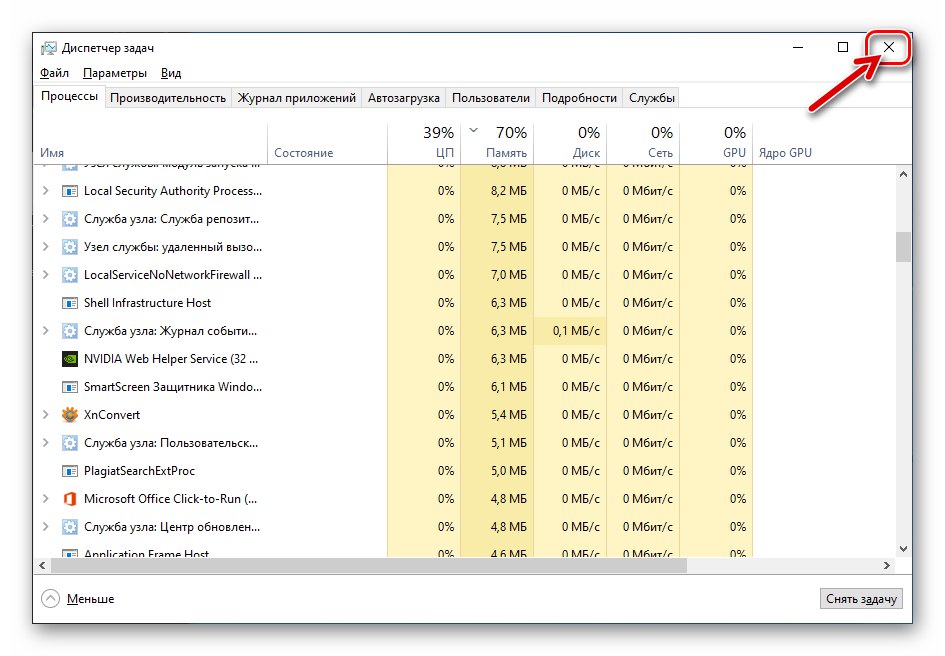Viewport: 945px width, 656px height.
Task: Expand the LocalServiceNoNetworkFirewall group
Action: point(45,275)
